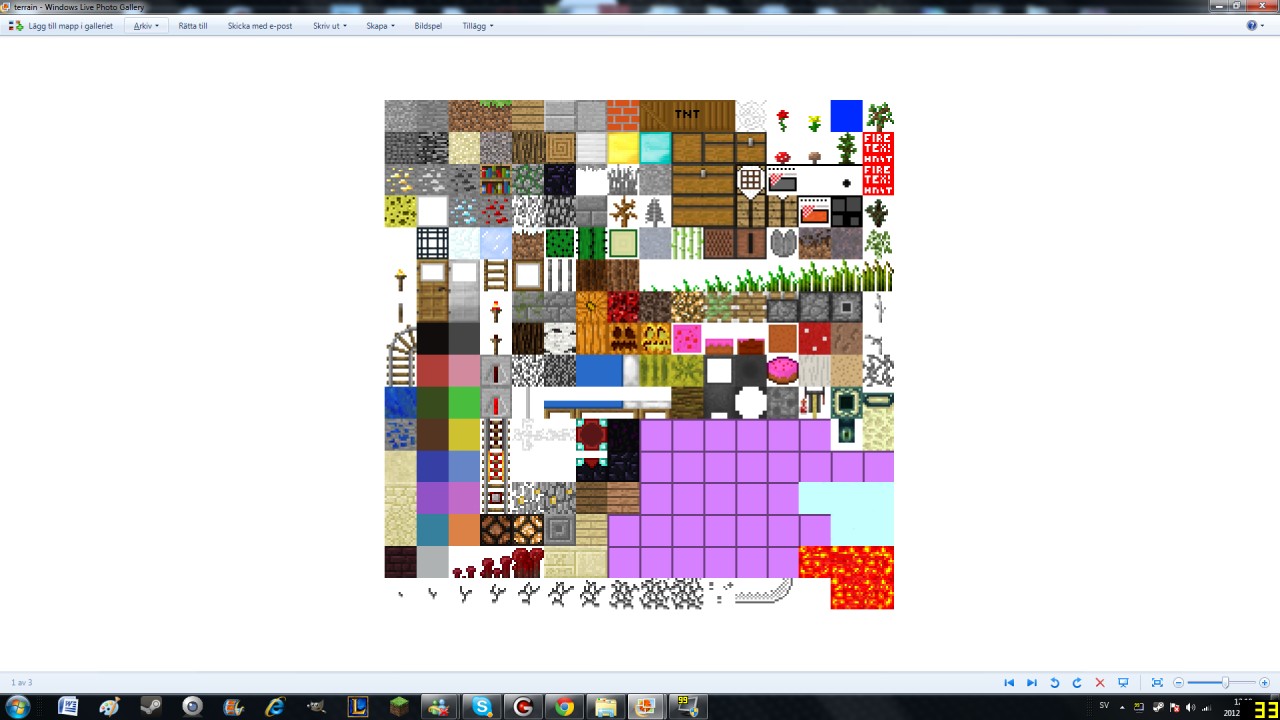Select Bildspel from the toolbar

[428, 26]
